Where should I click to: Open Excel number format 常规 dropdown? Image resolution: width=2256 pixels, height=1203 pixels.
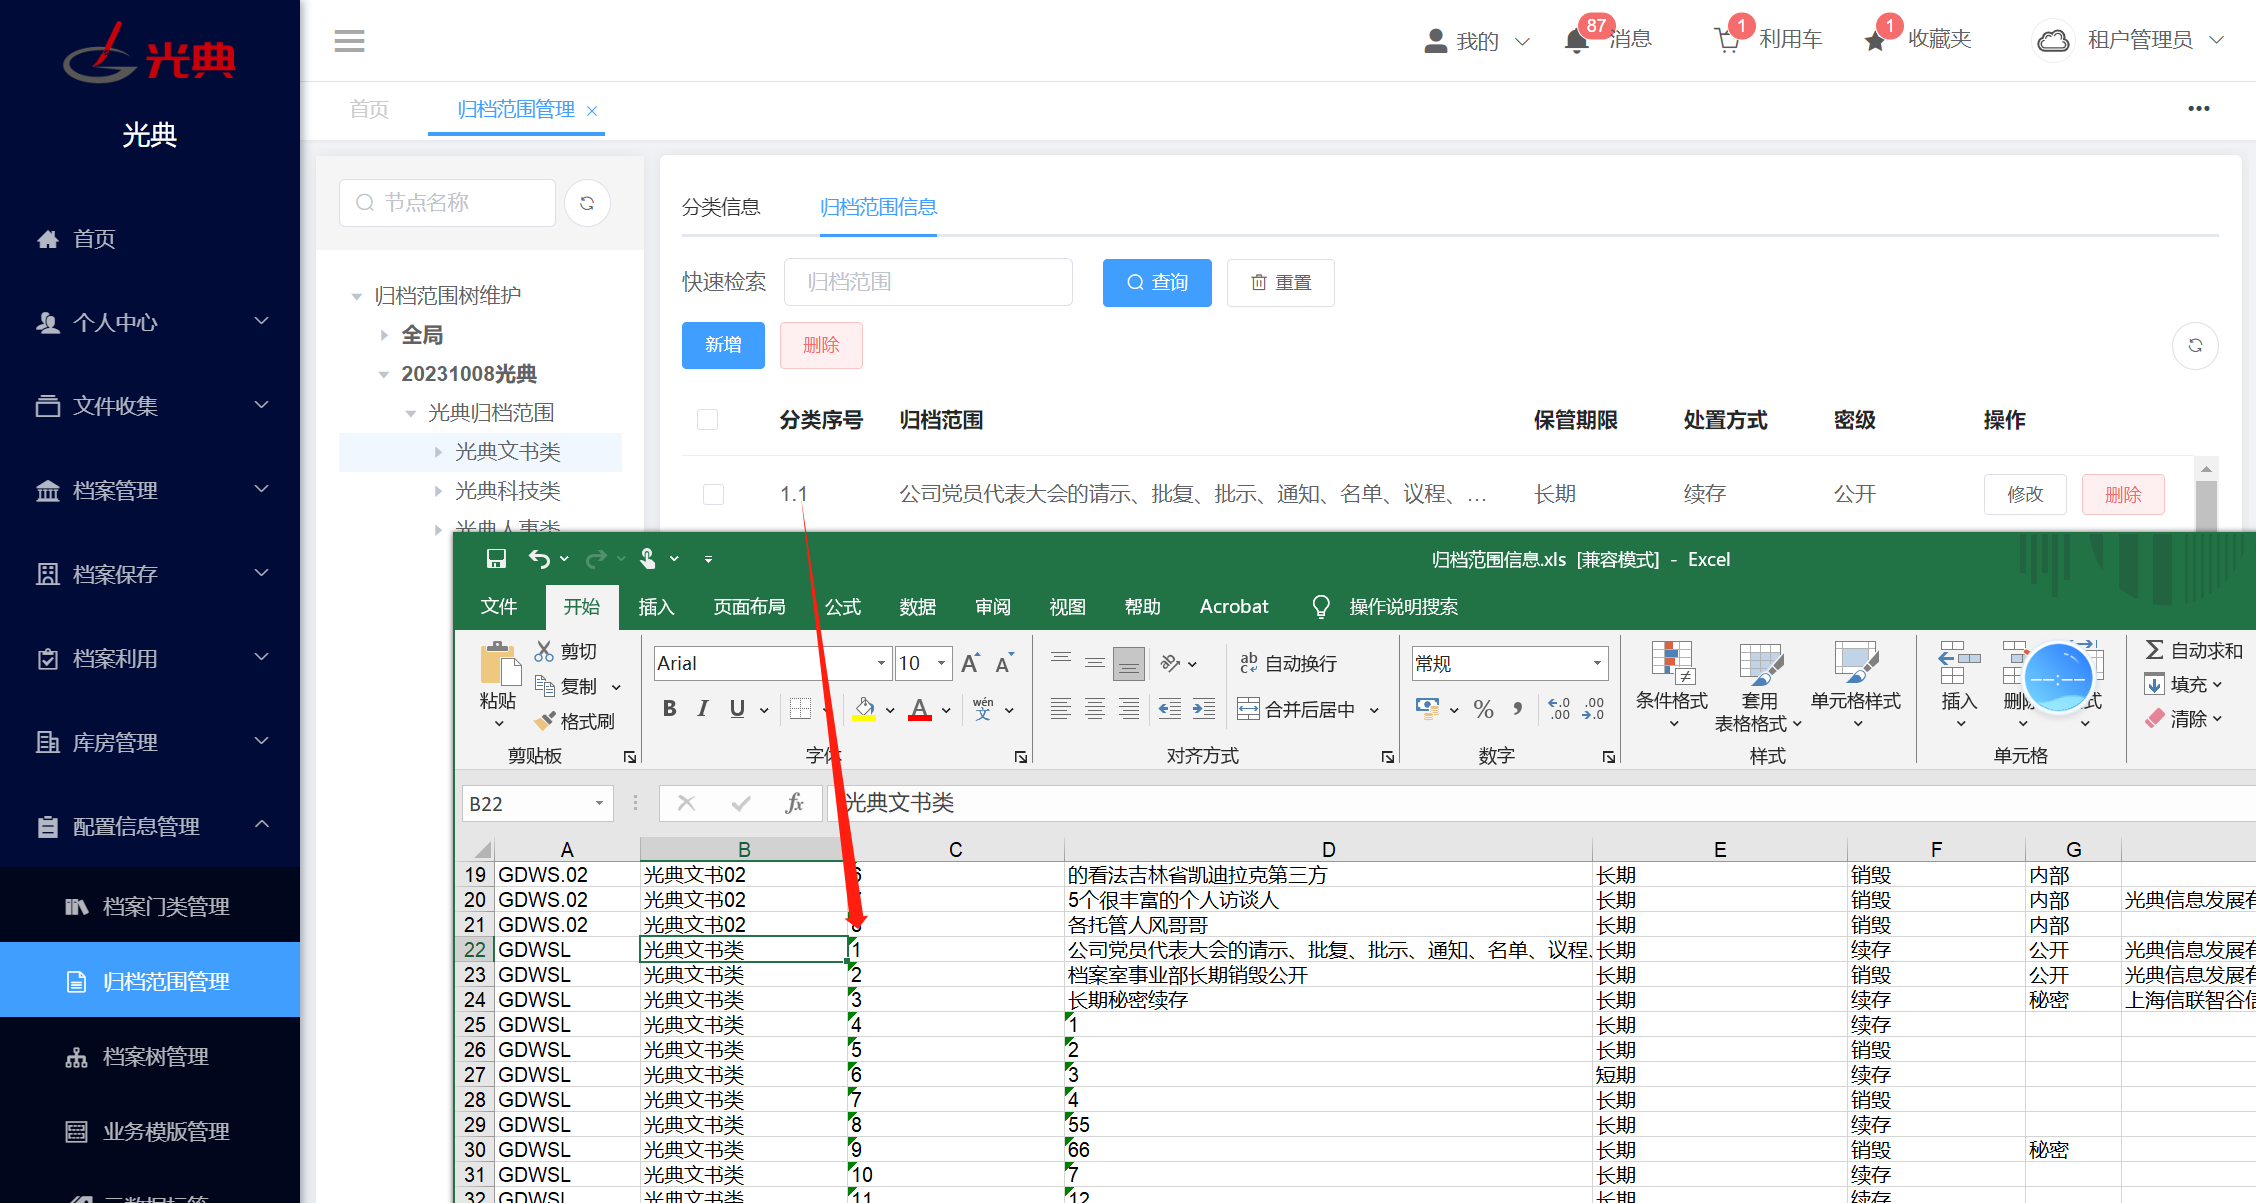[1597, 663]
